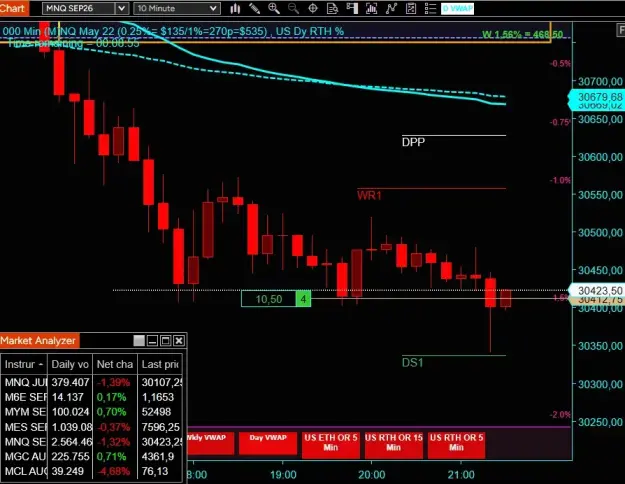The width and height of the screenshot is (625, 484).
Task: Click the Wkly VWAP red button
Action: [x=210, y=443]
